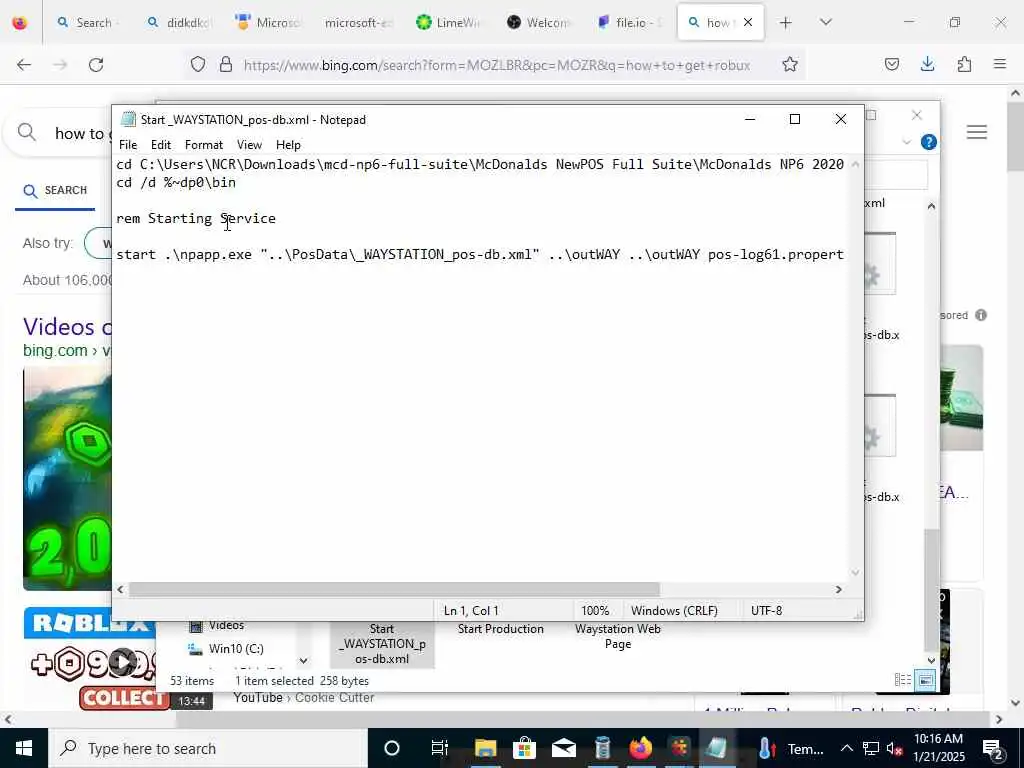Open the Firefox extensions icon

[964, 64]
